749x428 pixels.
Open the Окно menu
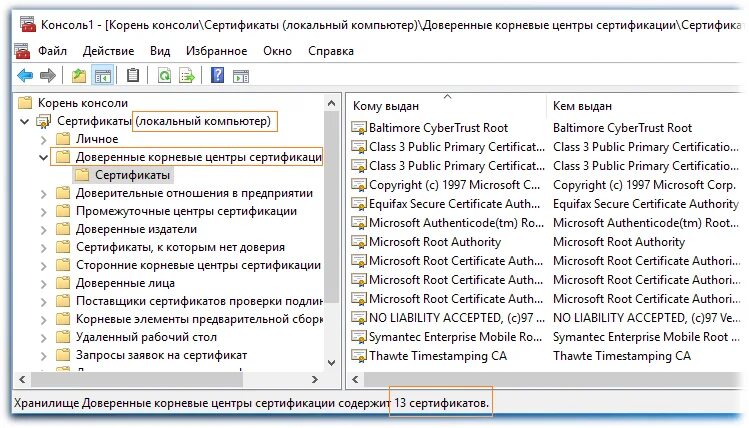click(x=278, y=51)
